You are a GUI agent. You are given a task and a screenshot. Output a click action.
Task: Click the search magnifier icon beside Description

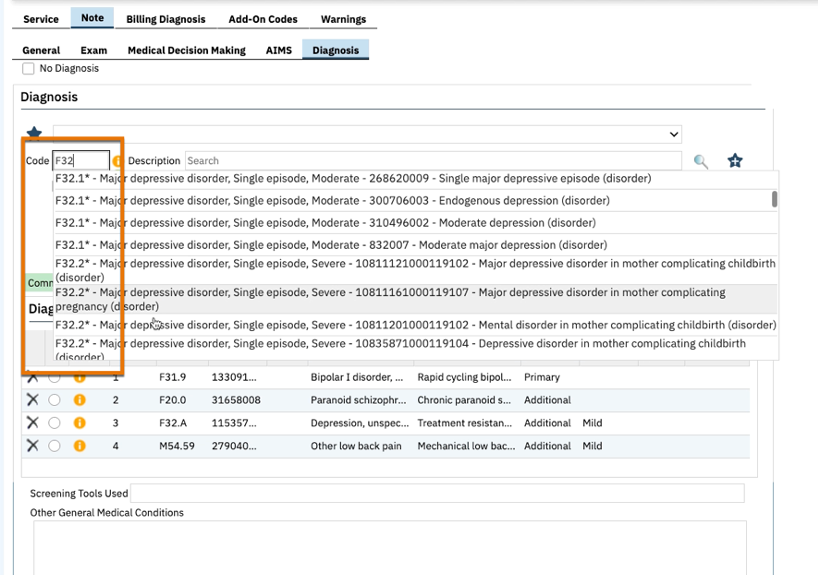[701, 161]
